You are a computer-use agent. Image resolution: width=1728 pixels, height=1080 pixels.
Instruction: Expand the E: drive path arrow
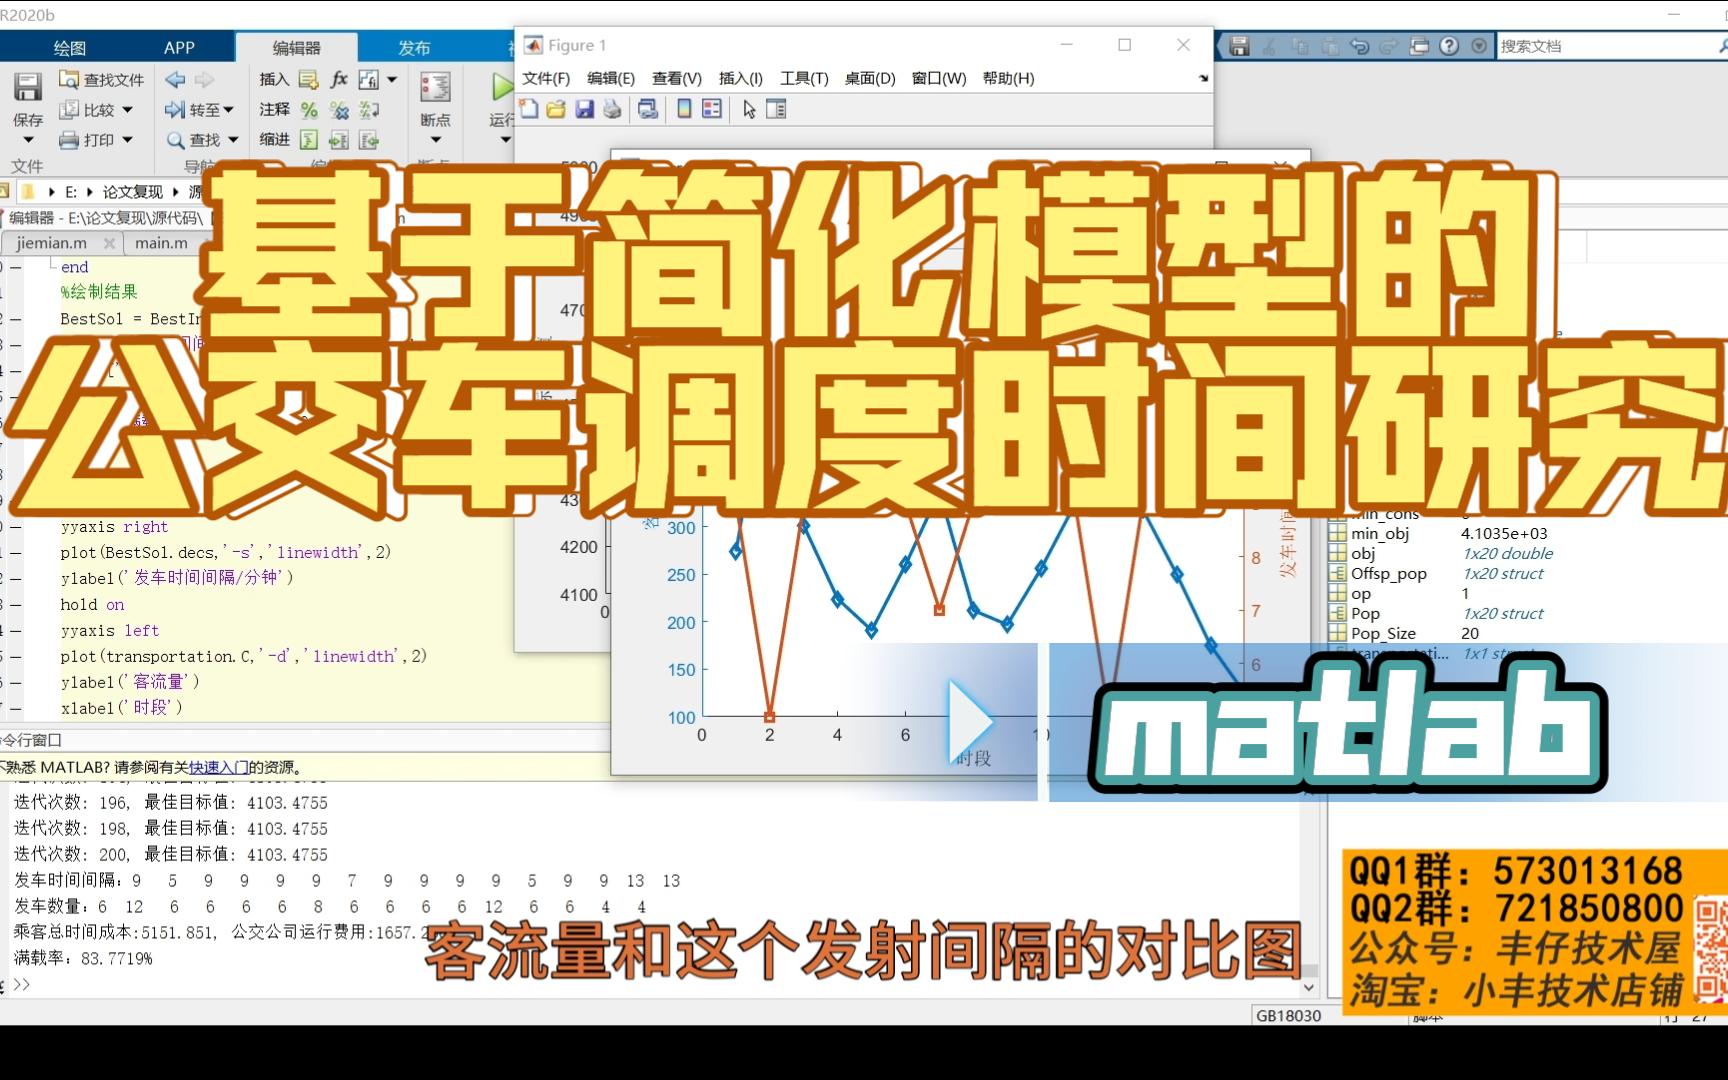91,192
